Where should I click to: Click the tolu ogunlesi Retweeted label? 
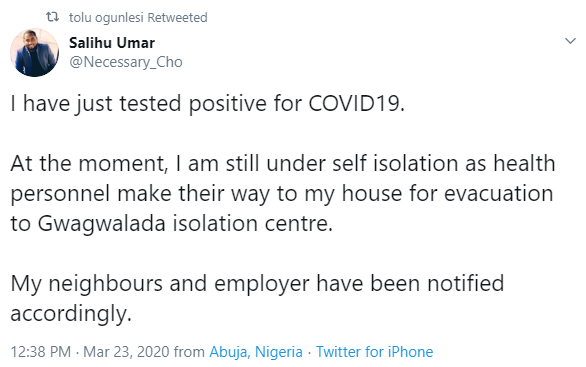(138, 18)
